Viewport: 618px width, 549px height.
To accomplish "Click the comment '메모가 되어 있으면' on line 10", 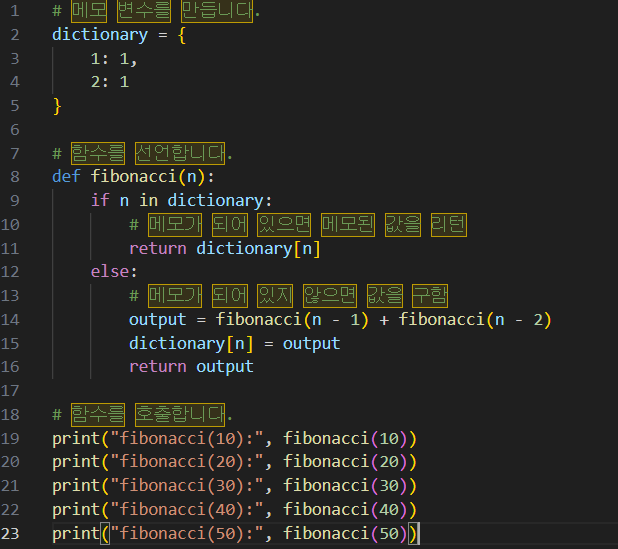I will pyautogui.click(x=229, y=225).
